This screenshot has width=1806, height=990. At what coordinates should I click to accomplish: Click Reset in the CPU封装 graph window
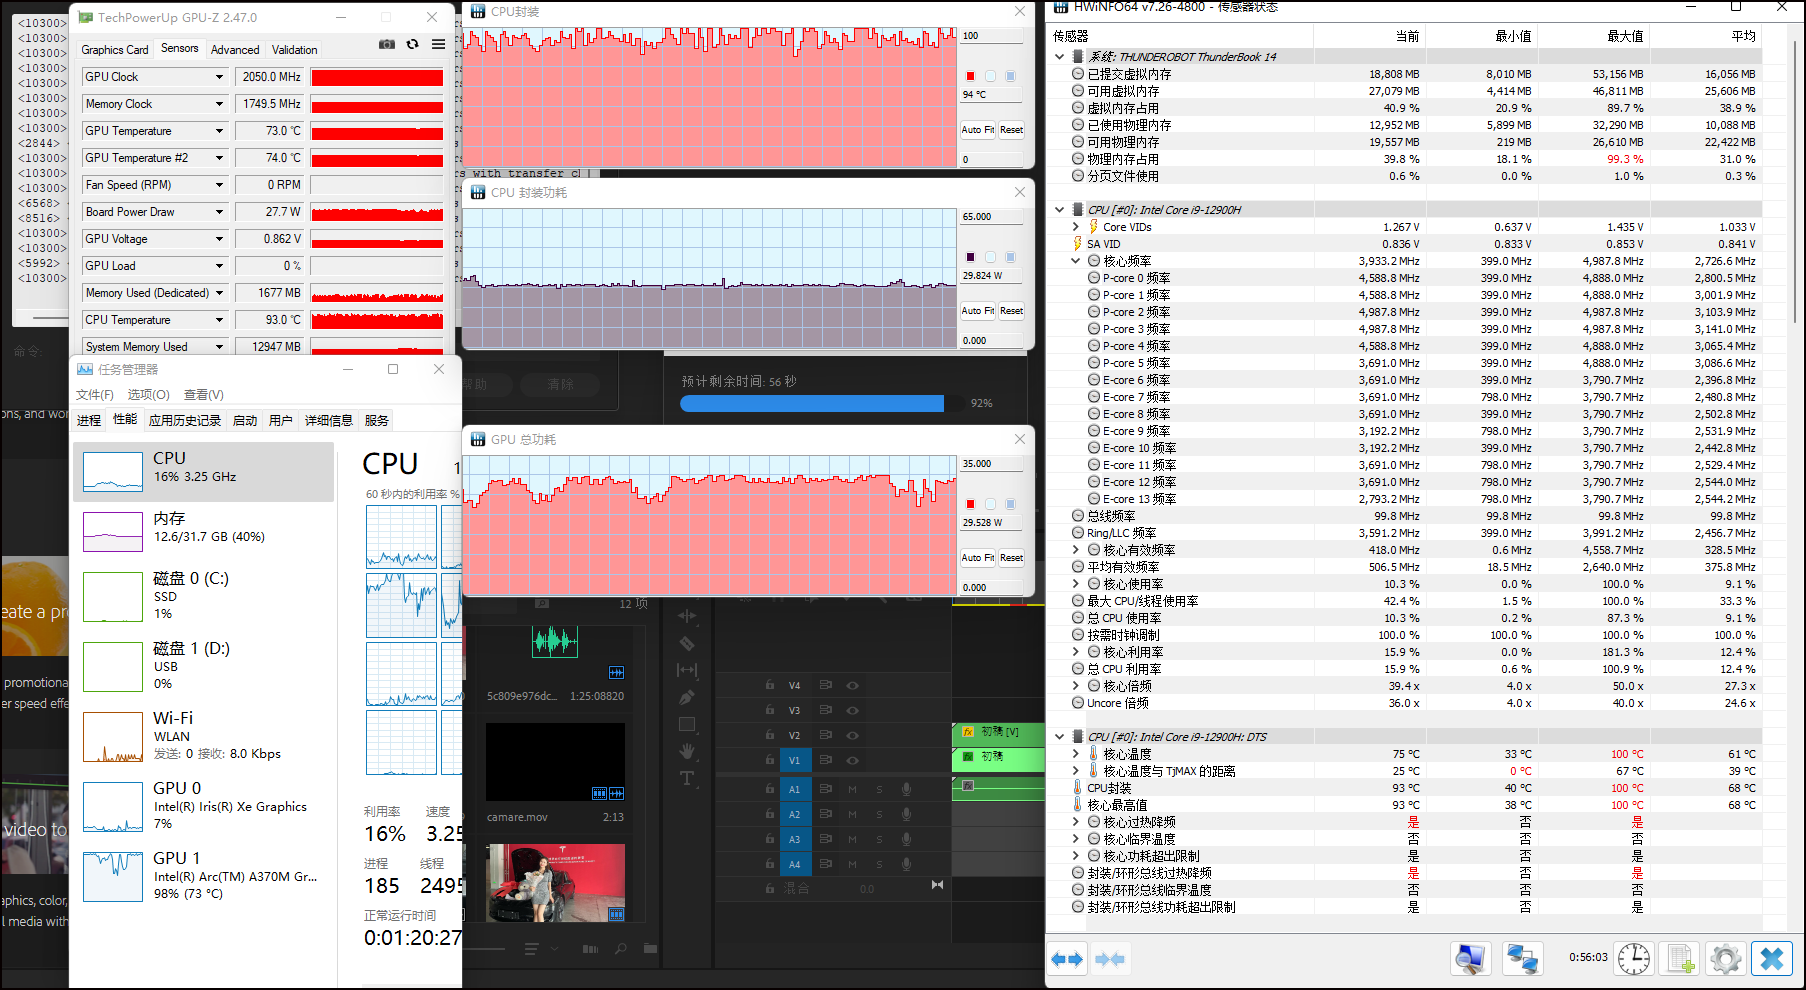(x=1011, y=130)
